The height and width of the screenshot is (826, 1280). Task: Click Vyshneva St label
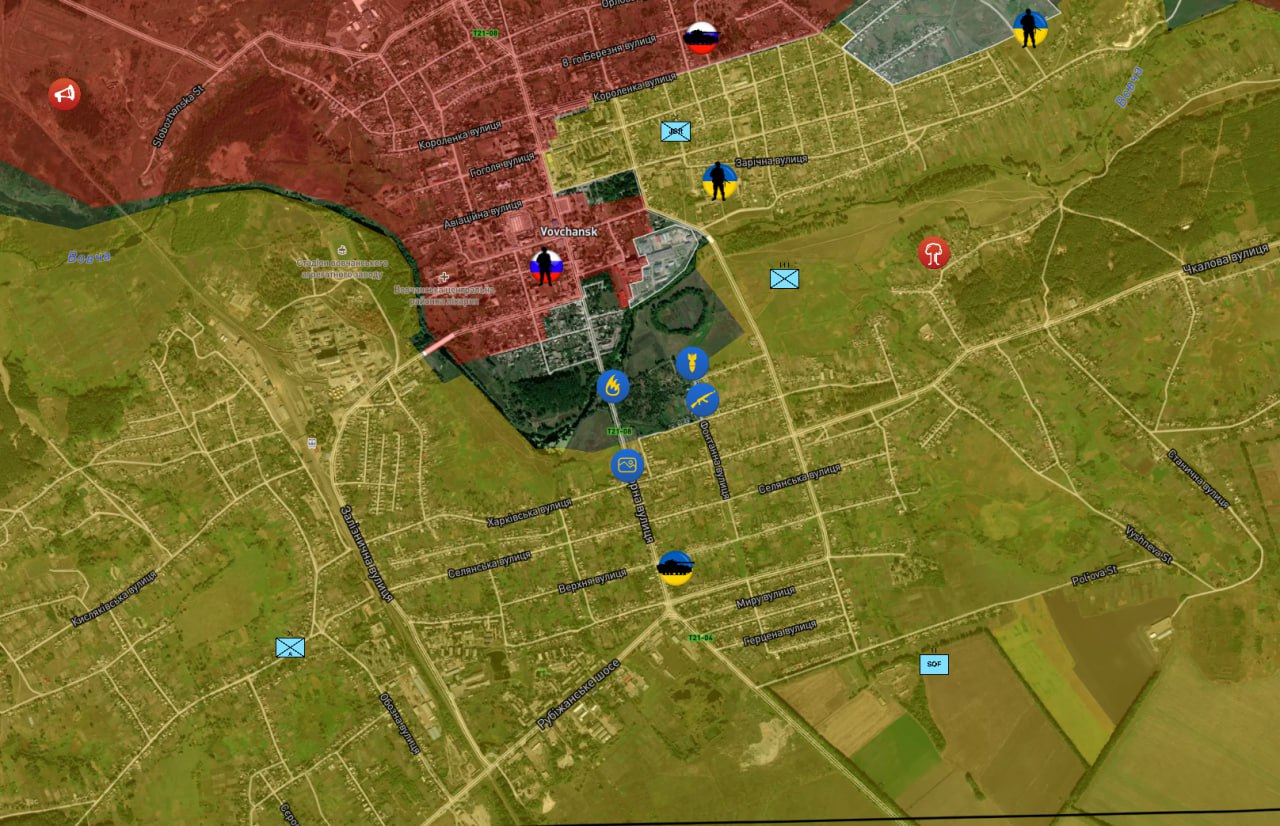coord(1146,545)
